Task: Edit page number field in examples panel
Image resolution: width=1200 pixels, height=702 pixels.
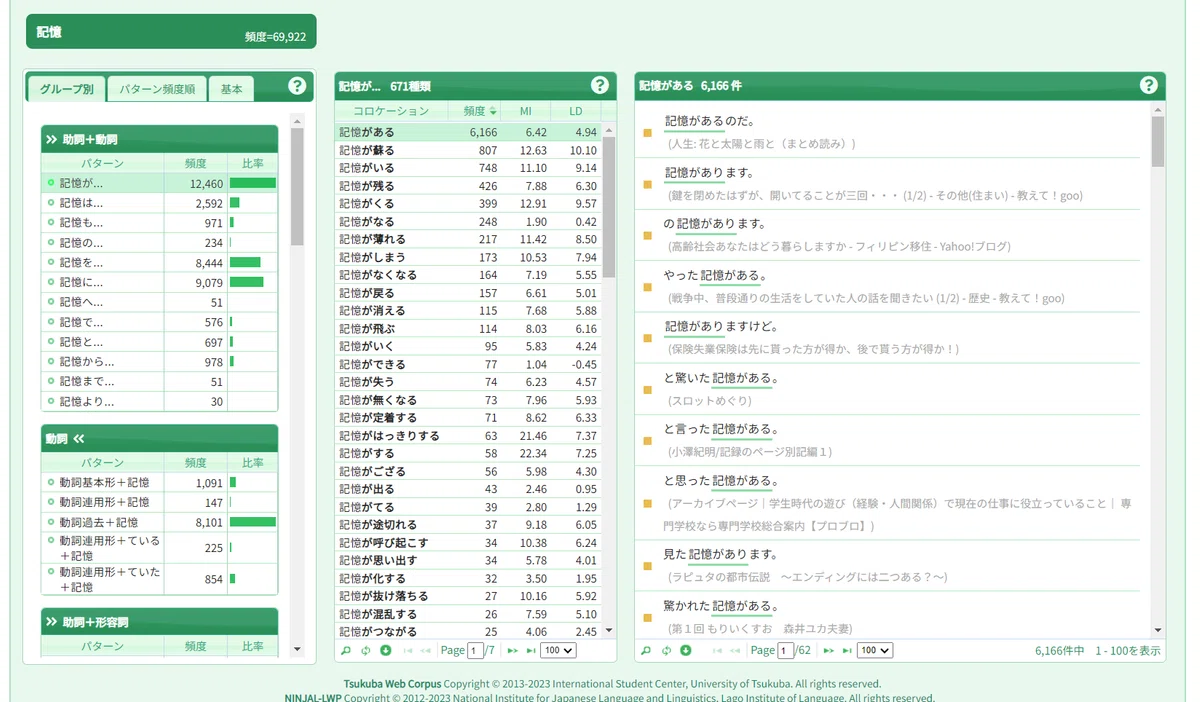Action: (x=786, y=650)
